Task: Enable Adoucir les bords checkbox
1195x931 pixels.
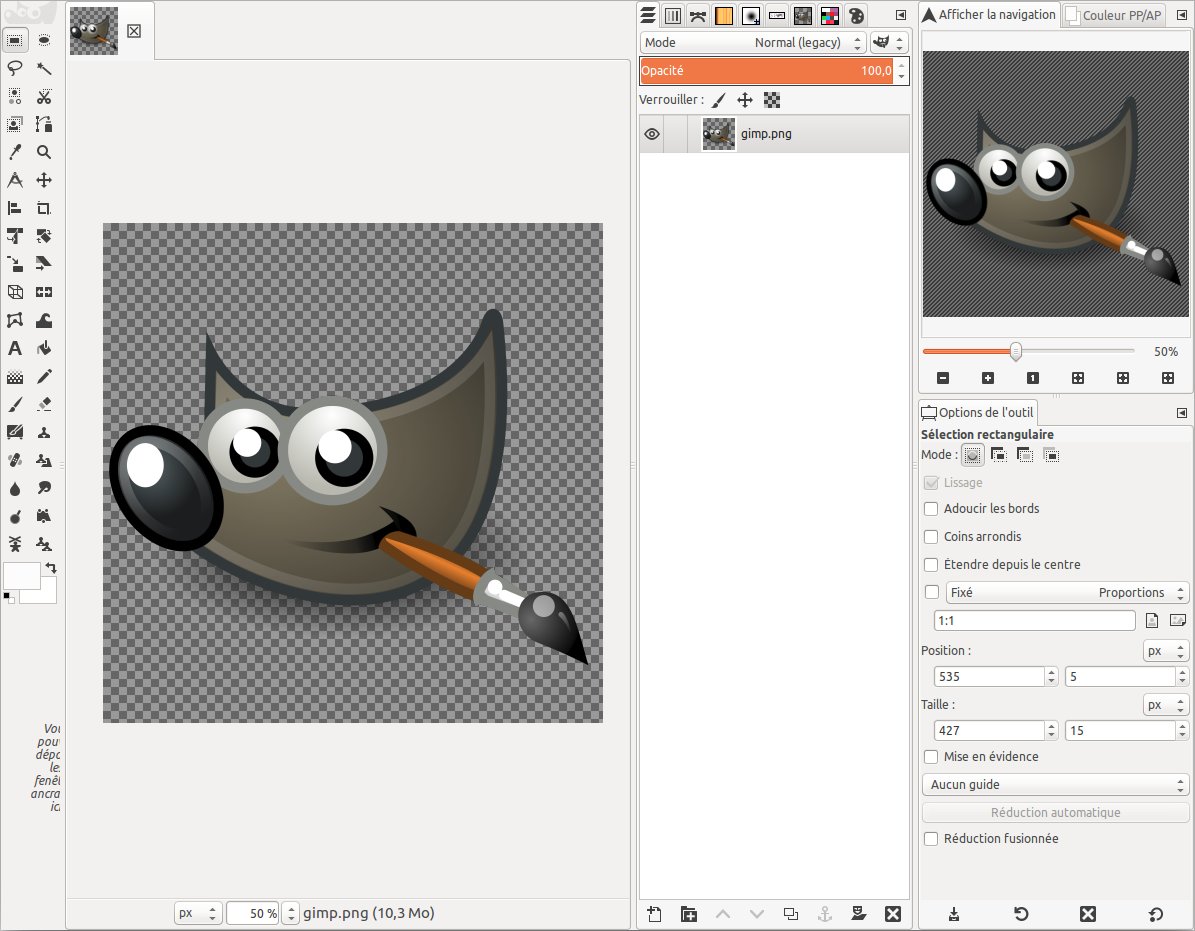Action: click(931, 509)
